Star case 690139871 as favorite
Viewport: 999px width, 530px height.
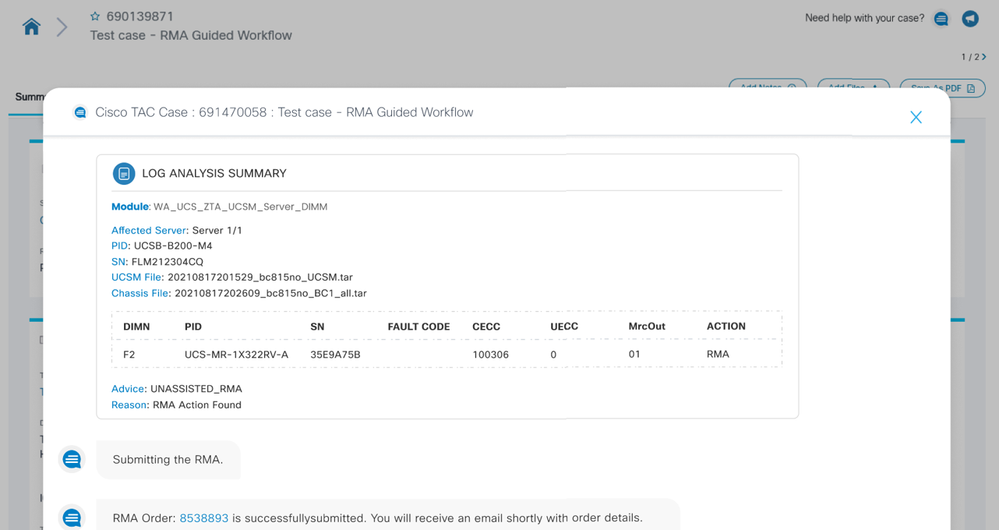pyautogui.click(x=96, y=17)
